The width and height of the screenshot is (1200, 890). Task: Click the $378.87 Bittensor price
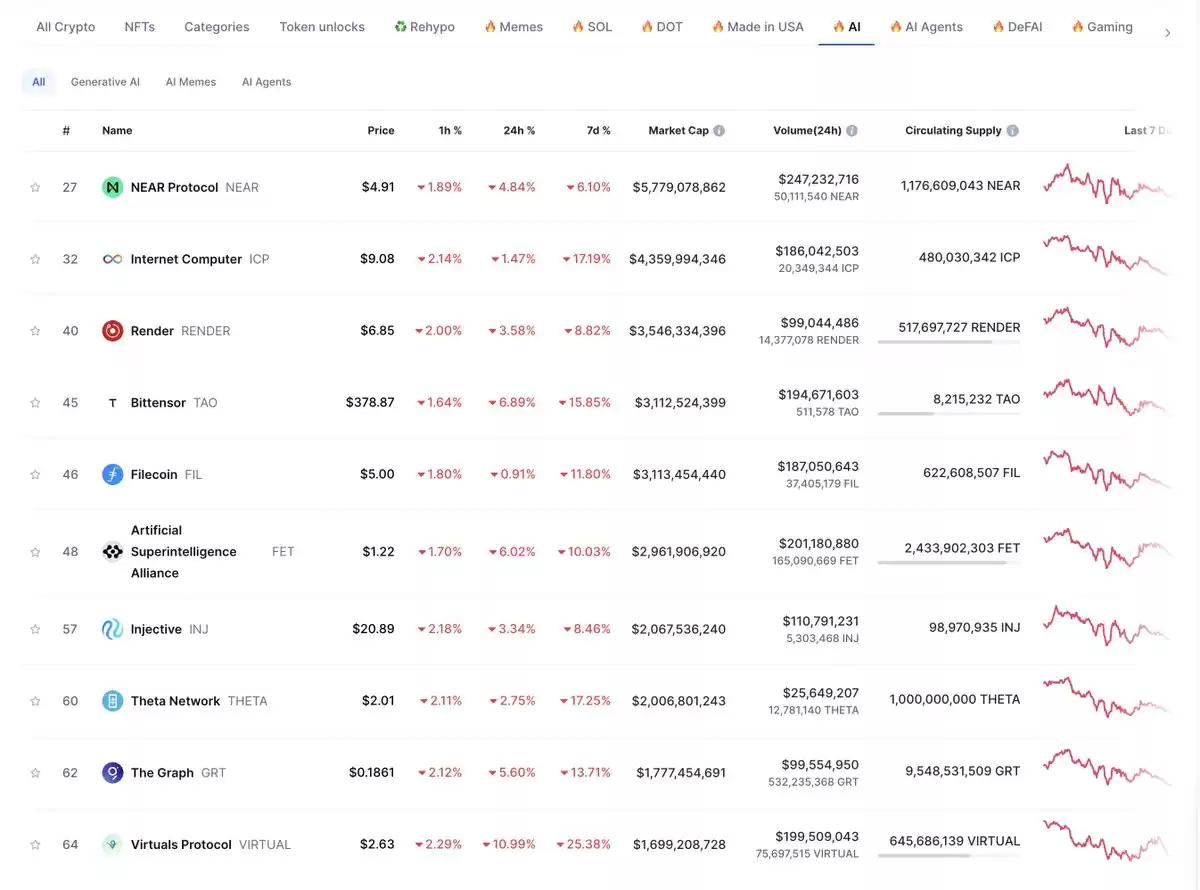pyautogui.click(x=370, y=403)
